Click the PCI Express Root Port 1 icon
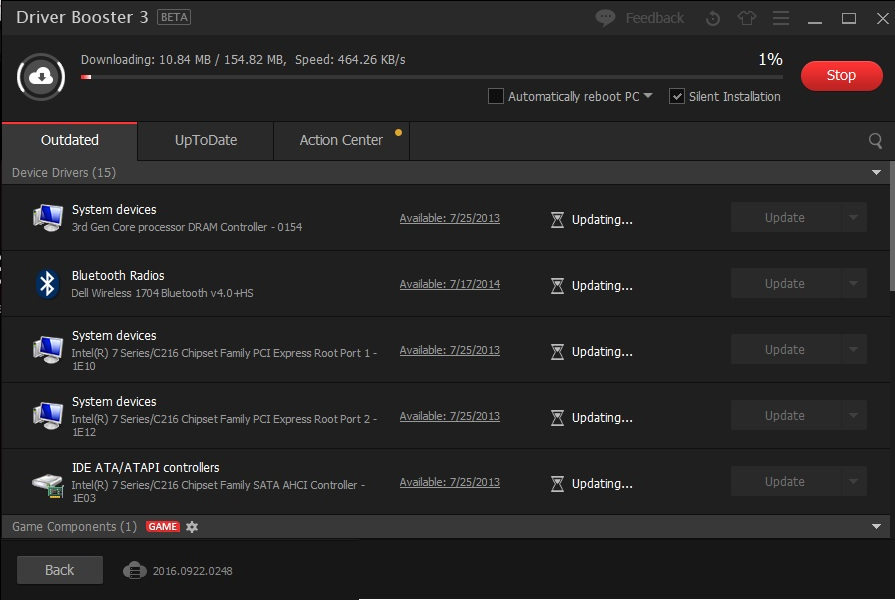Screen dimensions: 895x600 (x=48, y=349)
